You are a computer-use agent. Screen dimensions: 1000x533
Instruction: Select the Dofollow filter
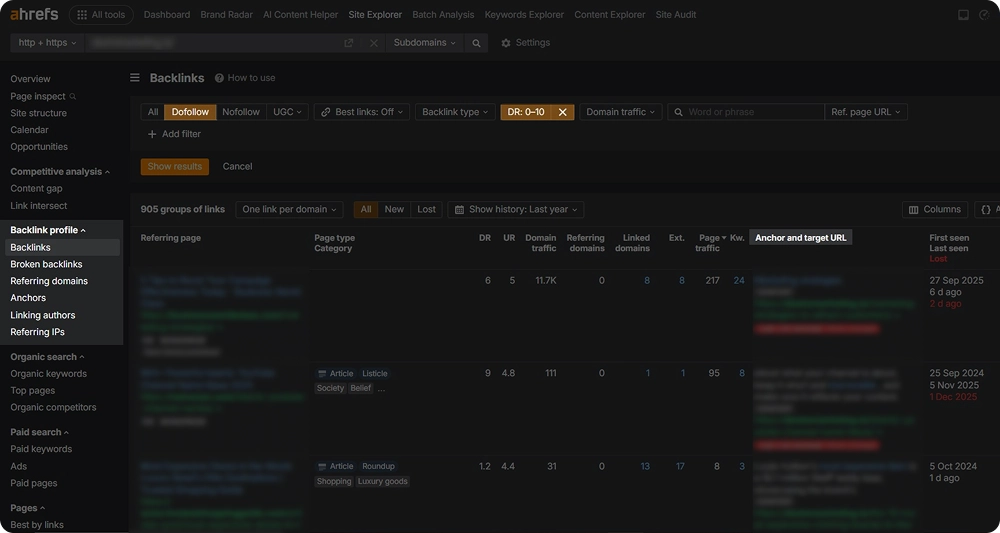pyautogui.click(x=190, y=112)
